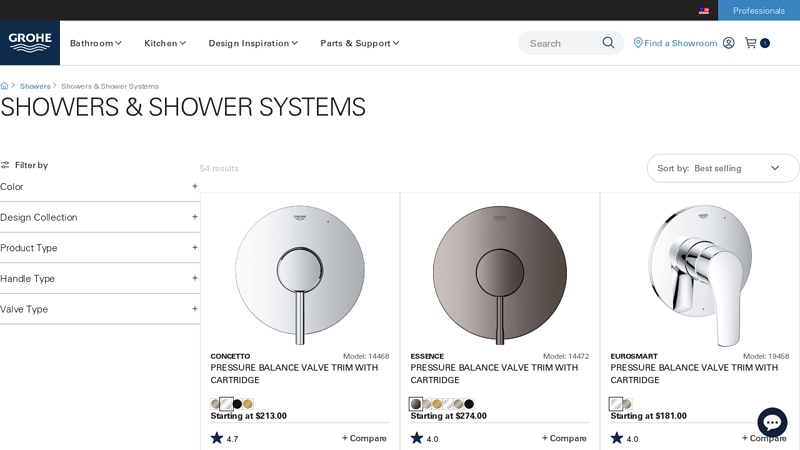Click 'Starting at $274.00' price
This screenshot has height=450, width=800.
pos(448,416)
